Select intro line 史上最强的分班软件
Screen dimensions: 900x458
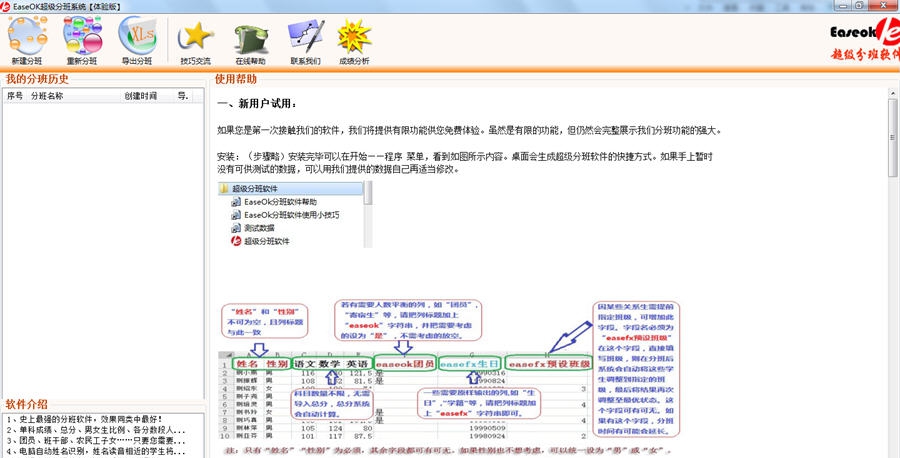(x=84, y=419)
